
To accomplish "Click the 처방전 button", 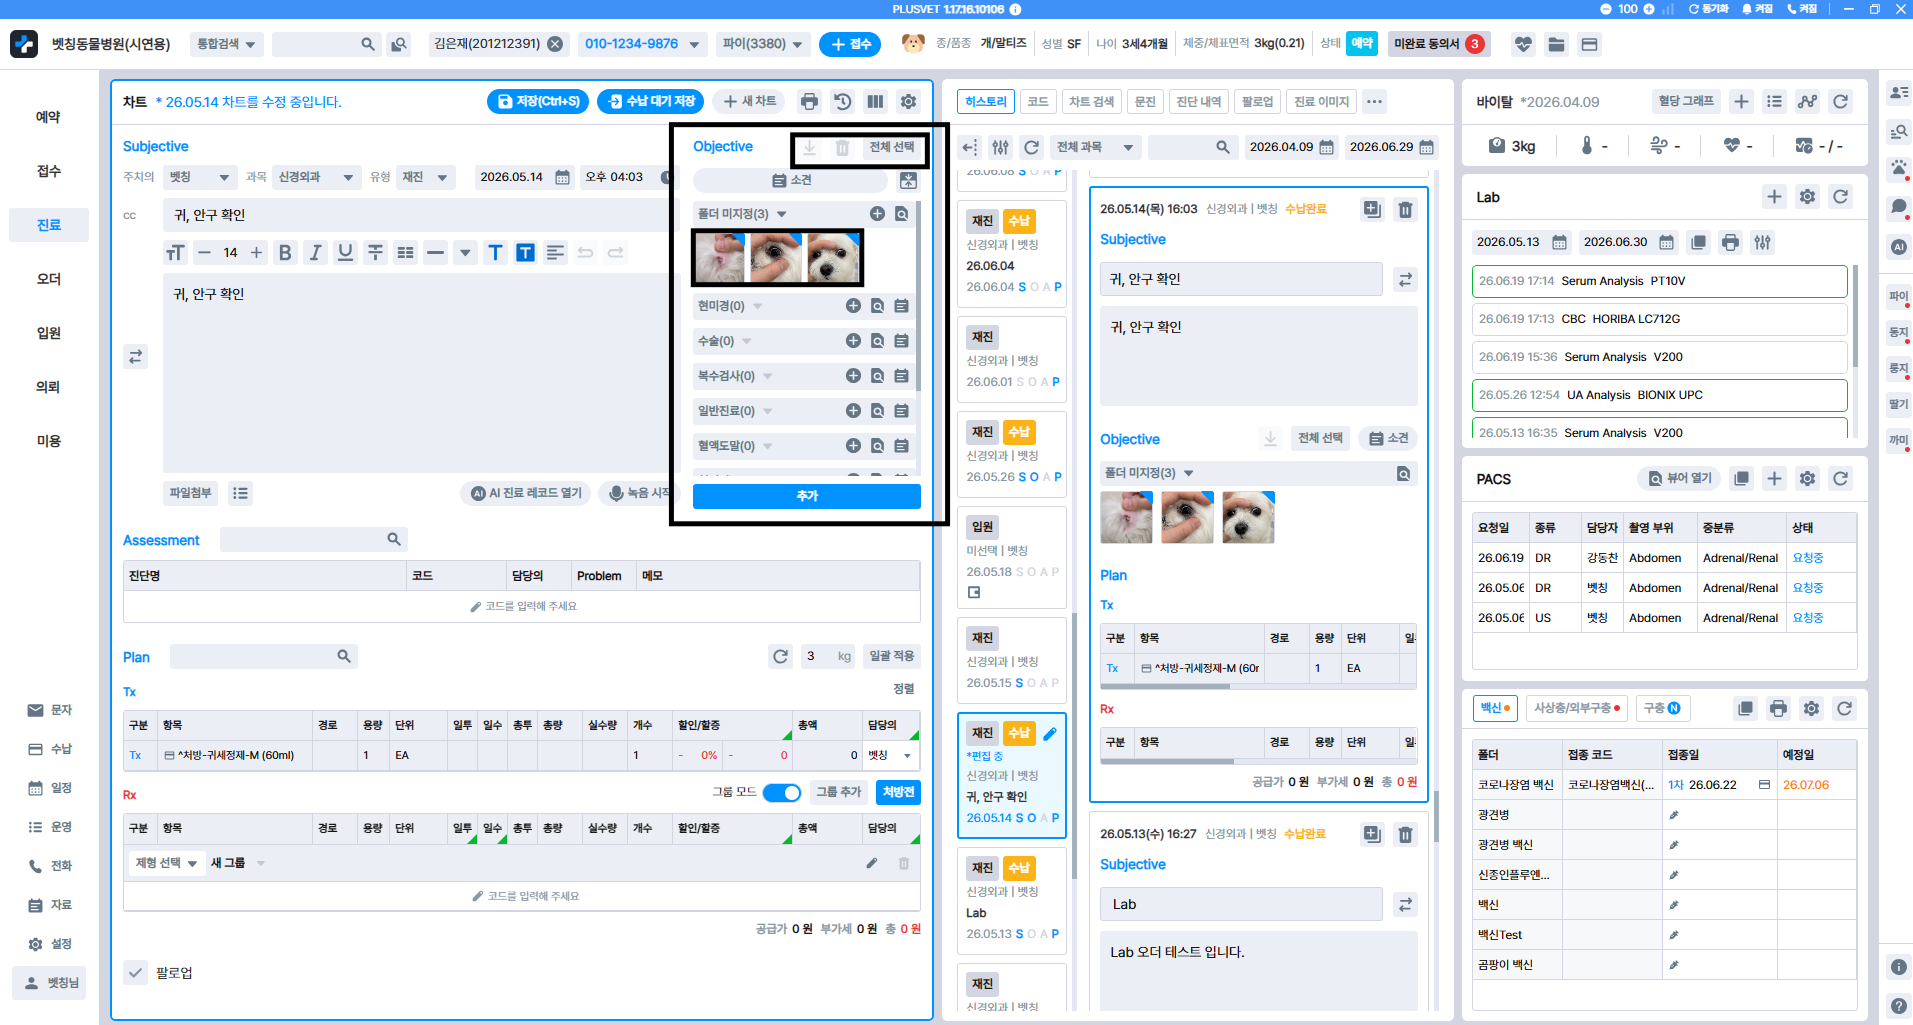I will click(898, 792).
